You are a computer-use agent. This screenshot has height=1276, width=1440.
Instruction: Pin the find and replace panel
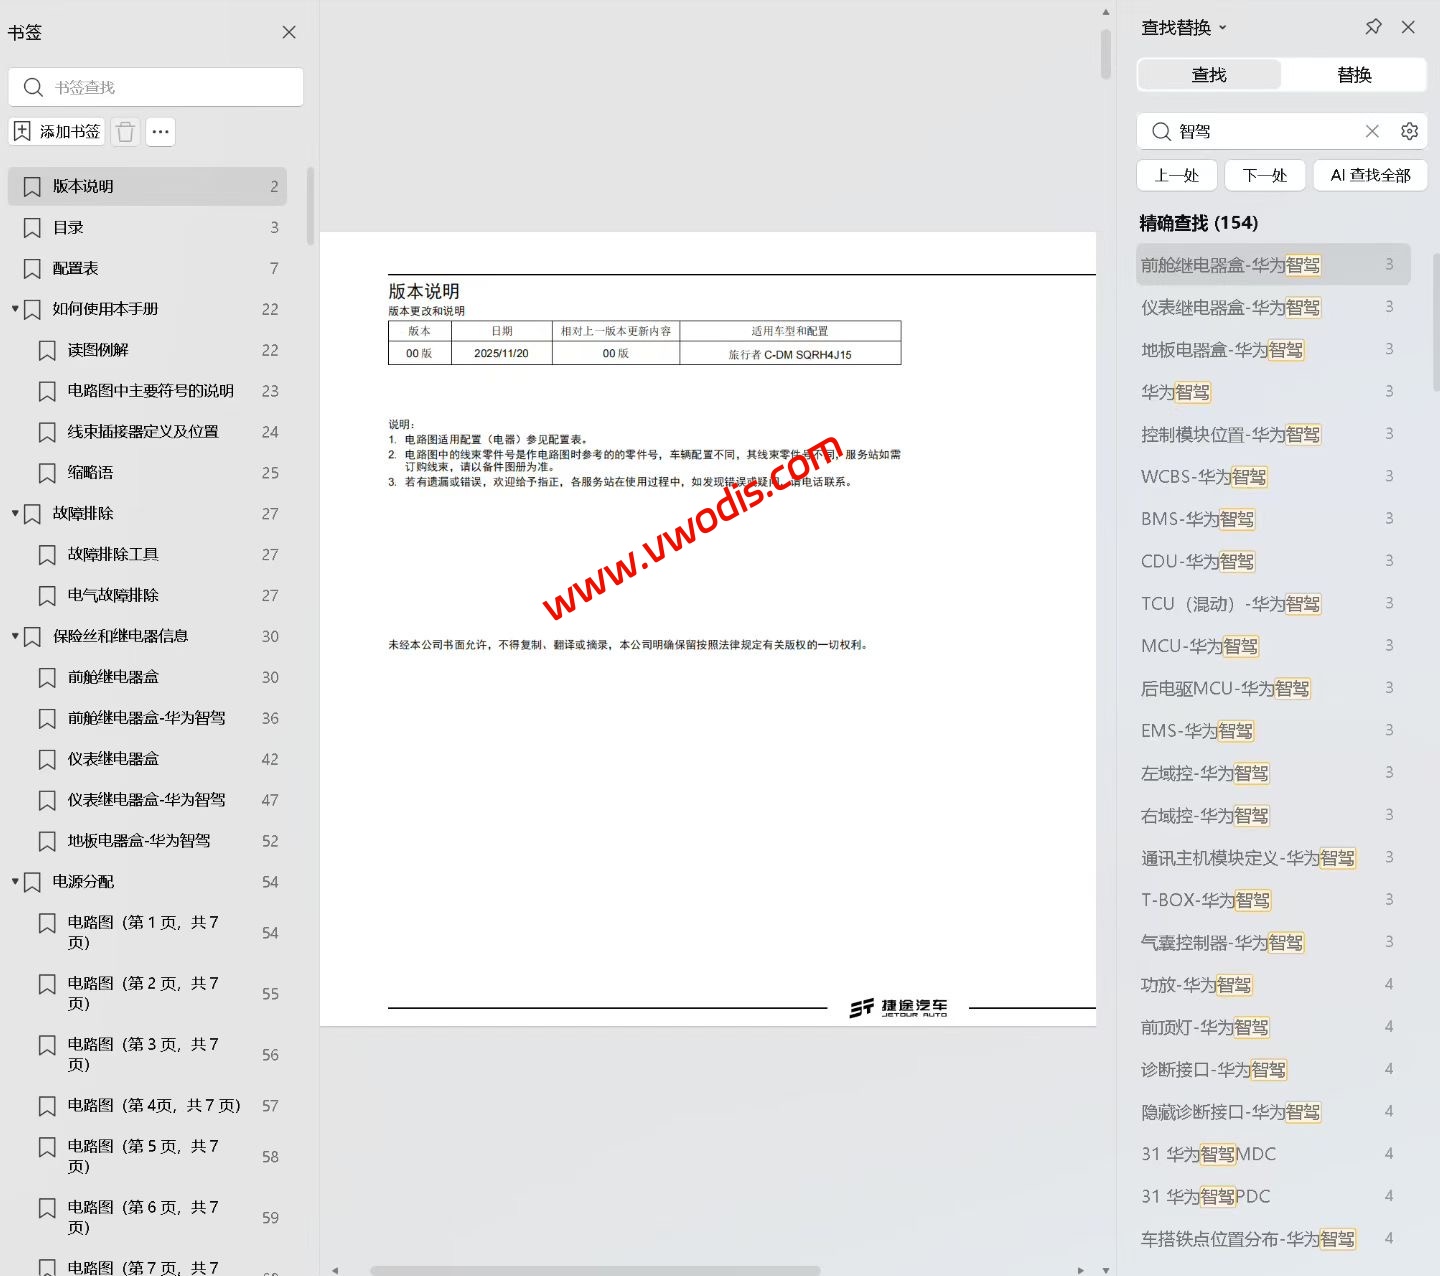pyautogui.click(x=1373, y=27)
